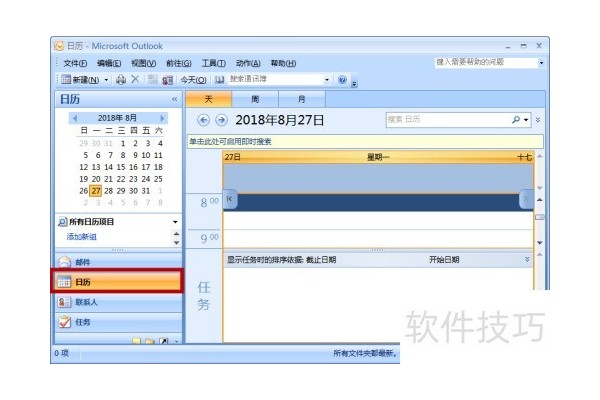Screen dimensions: 600x400
Task: Open the 联系人 navigation button
Action: [x=119, y=302]
